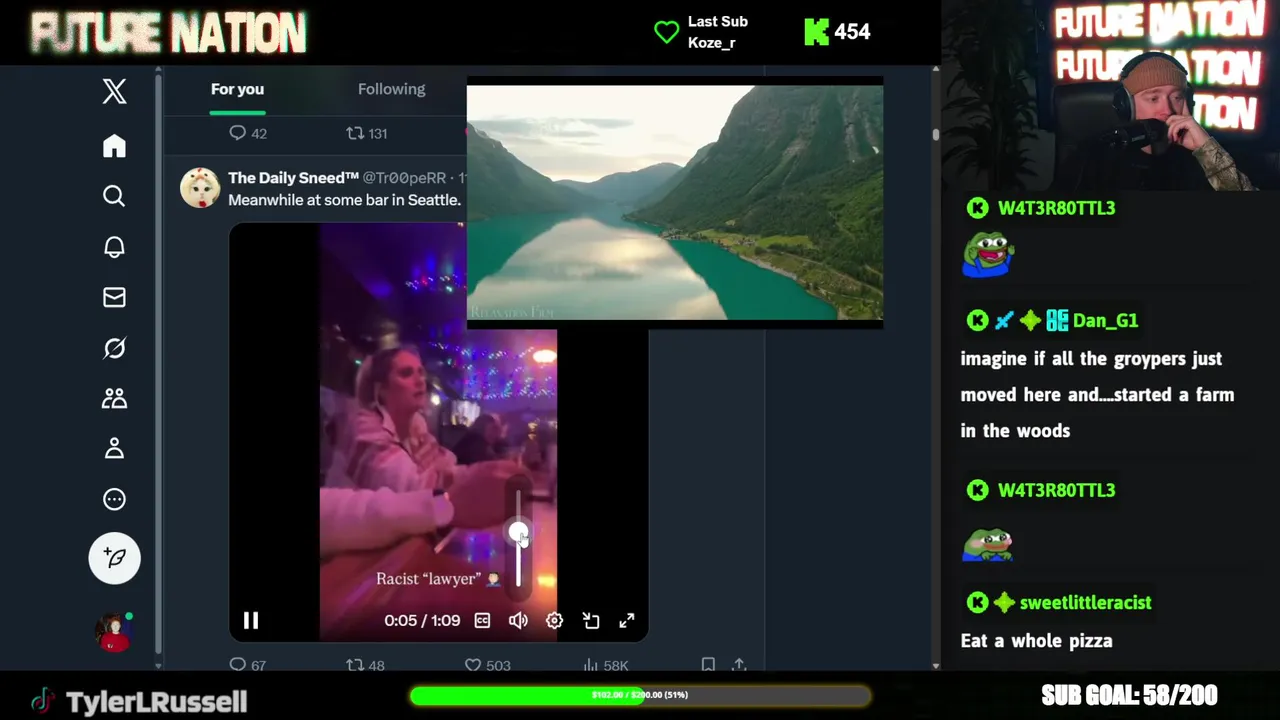Open the Profile icon in sidebar
Viewport: 1280px width, 720px height.
coord(114,448)
